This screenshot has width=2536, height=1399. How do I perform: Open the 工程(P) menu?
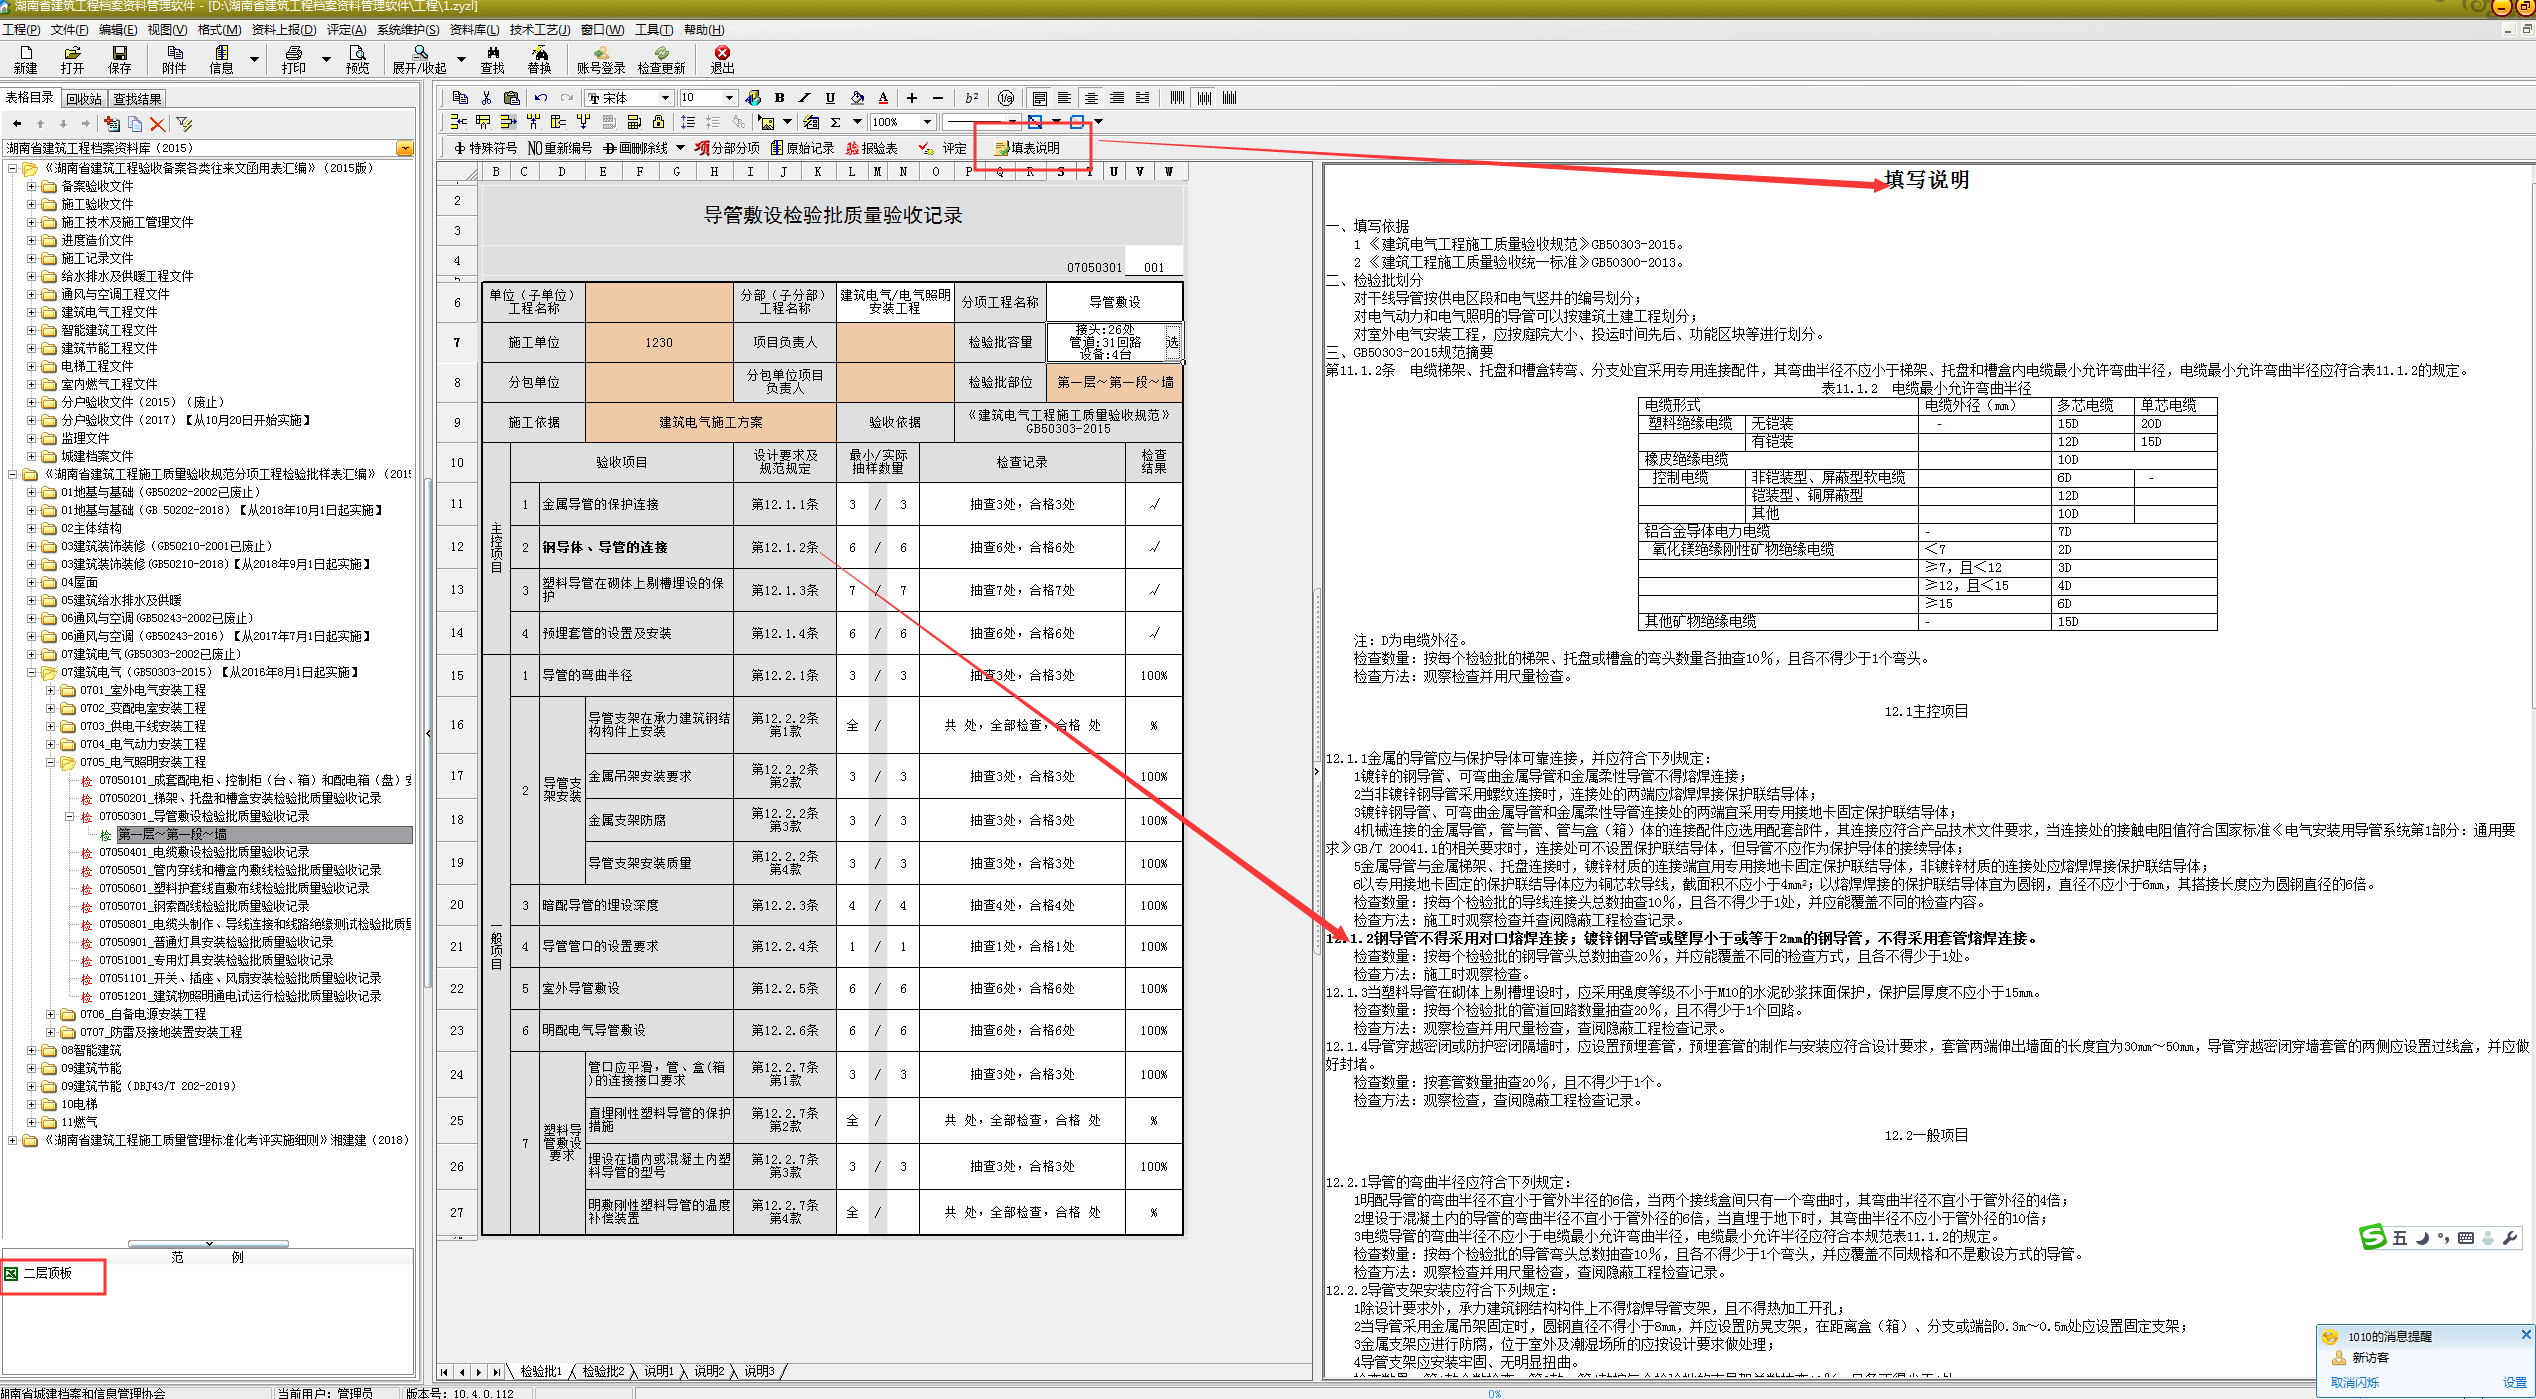coord(21,30)
